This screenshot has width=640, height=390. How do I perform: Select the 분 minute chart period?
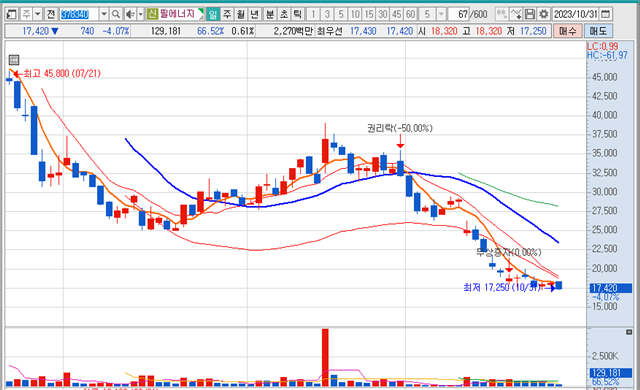(x=270, y=15)
